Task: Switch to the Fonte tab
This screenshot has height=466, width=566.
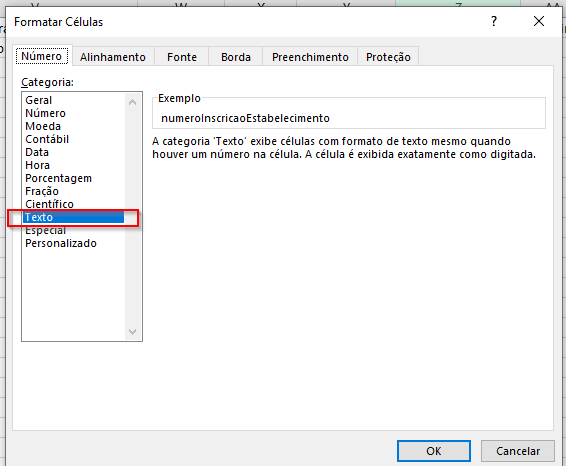Action: tap(182, 57)
